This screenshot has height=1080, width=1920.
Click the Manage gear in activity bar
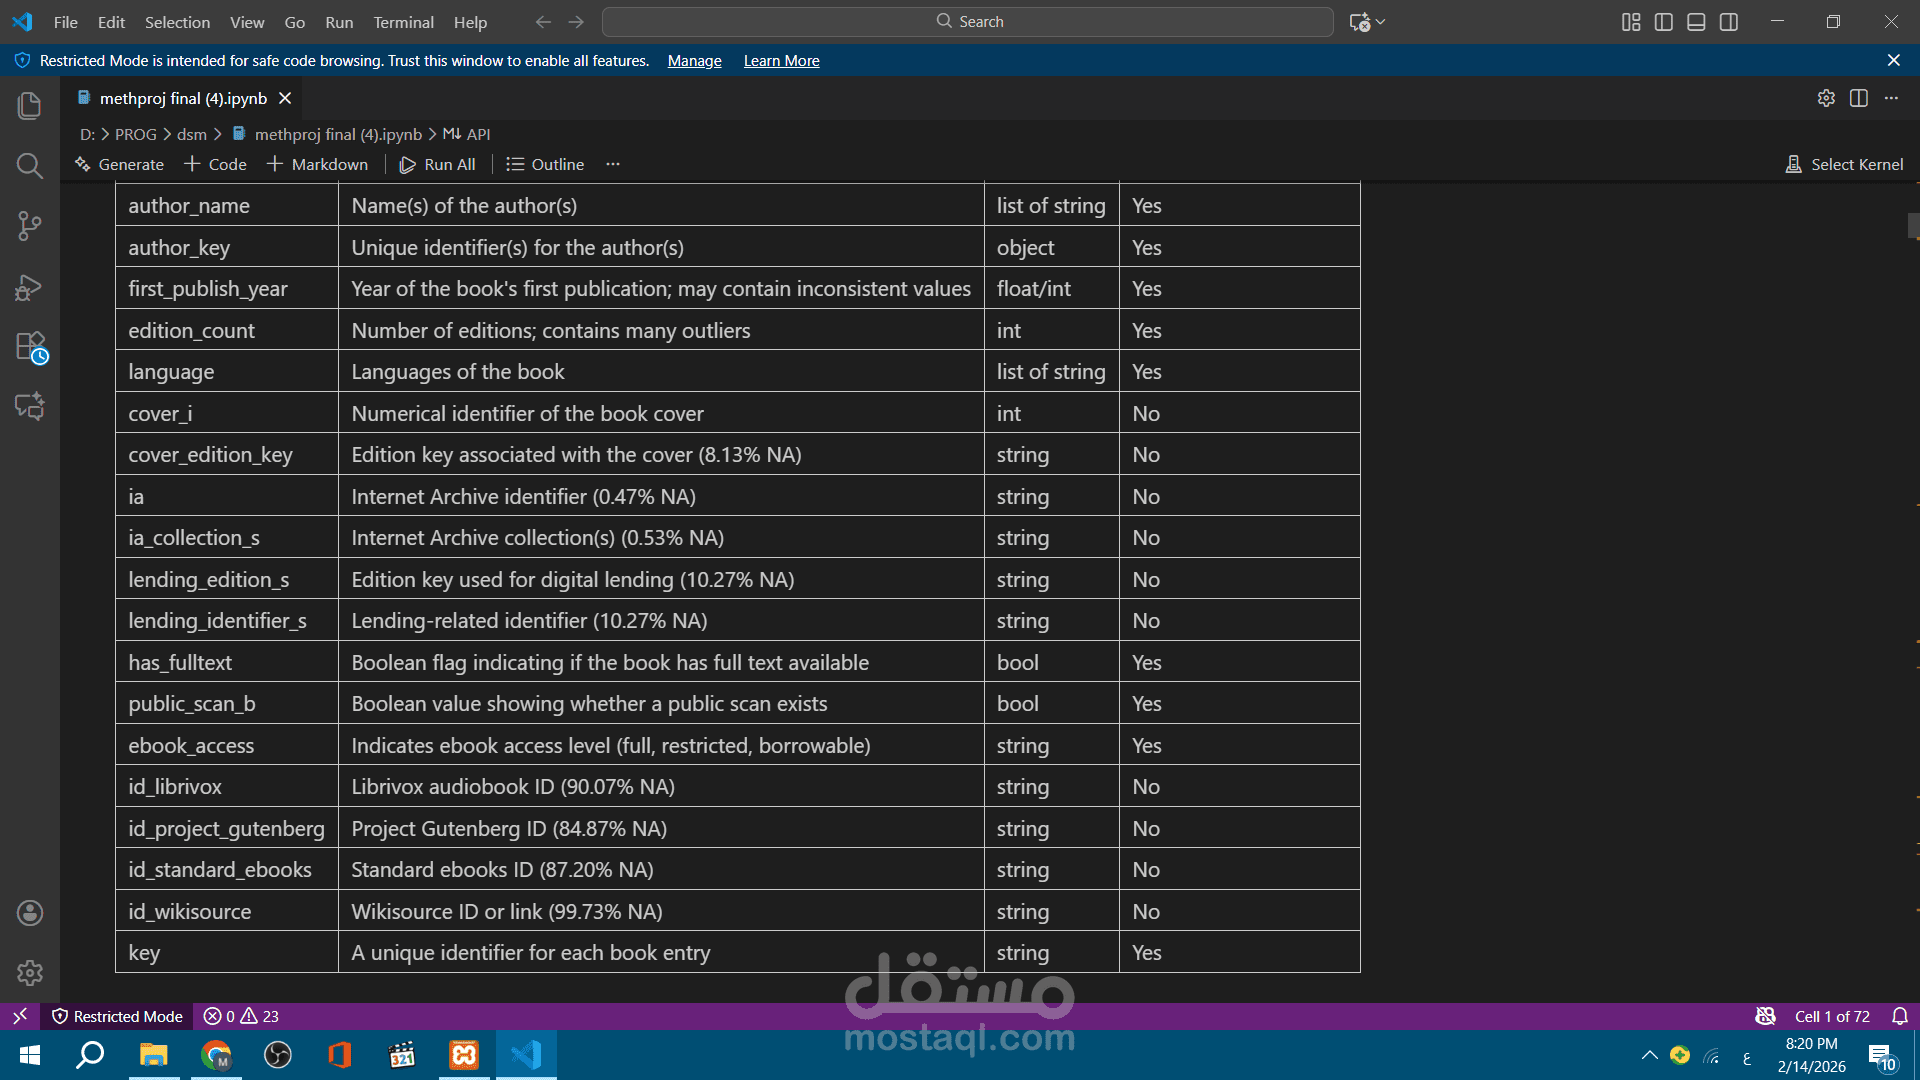[x=30, y=972]
